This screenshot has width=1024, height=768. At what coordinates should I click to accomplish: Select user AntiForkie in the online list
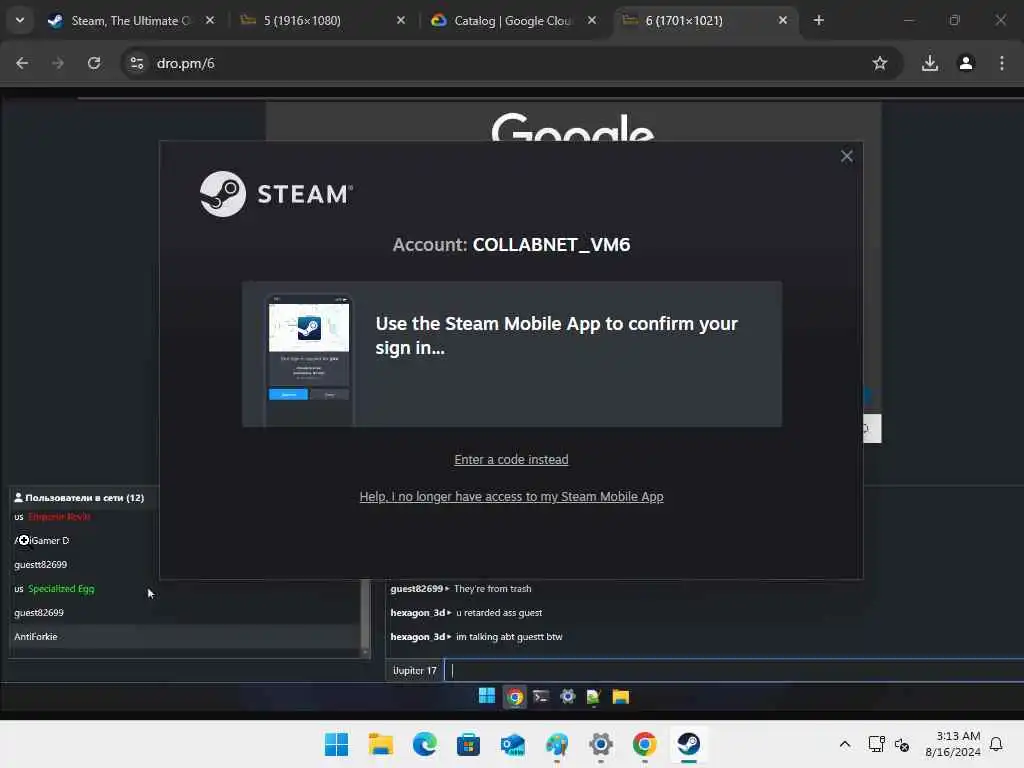[x=36, y=637]
